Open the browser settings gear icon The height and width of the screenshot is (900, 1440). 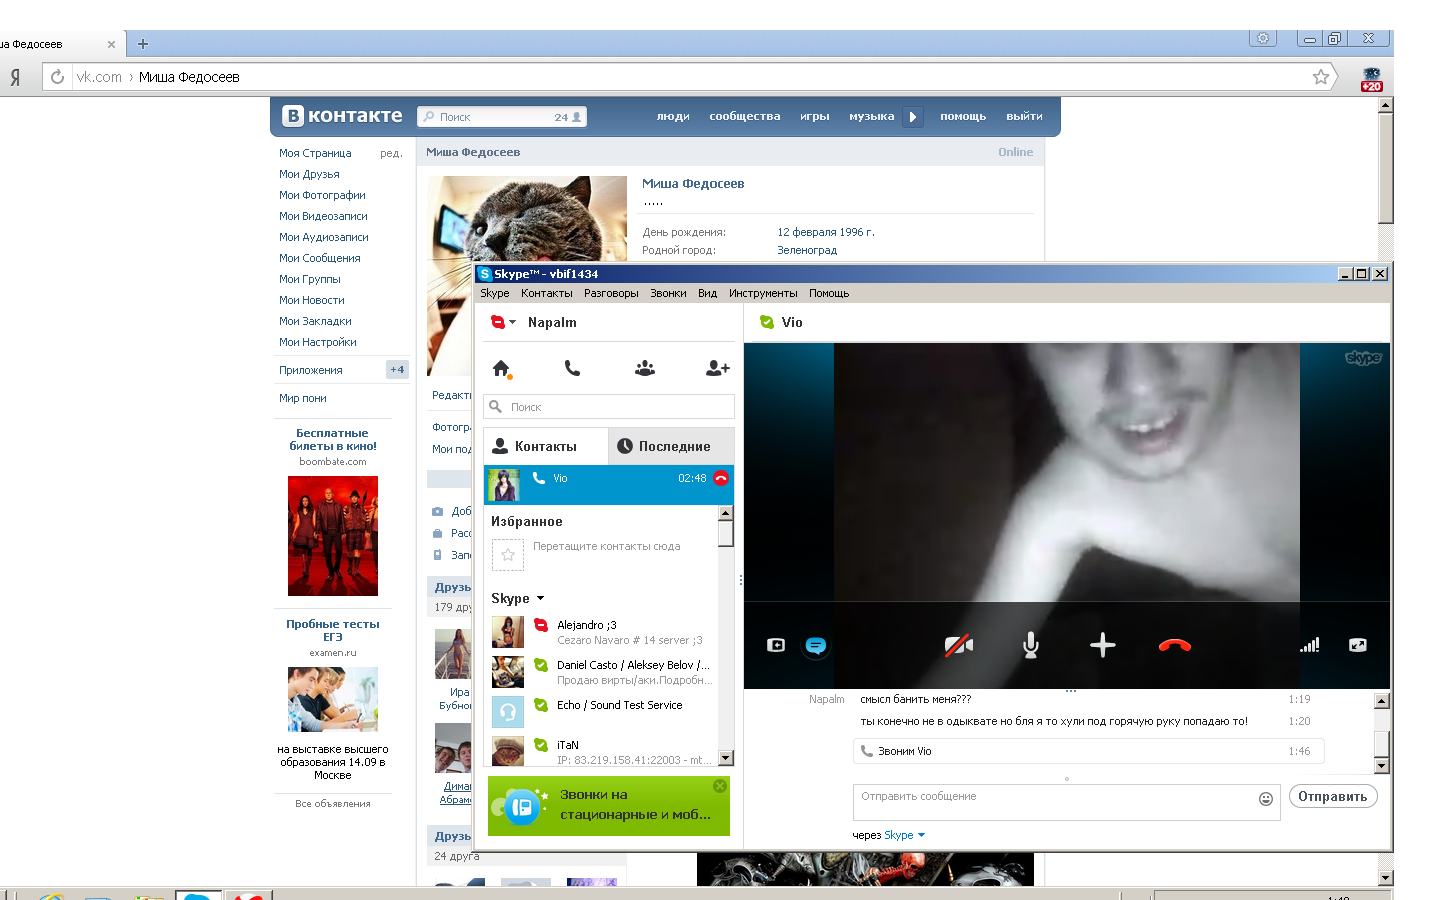point(1263,38)
